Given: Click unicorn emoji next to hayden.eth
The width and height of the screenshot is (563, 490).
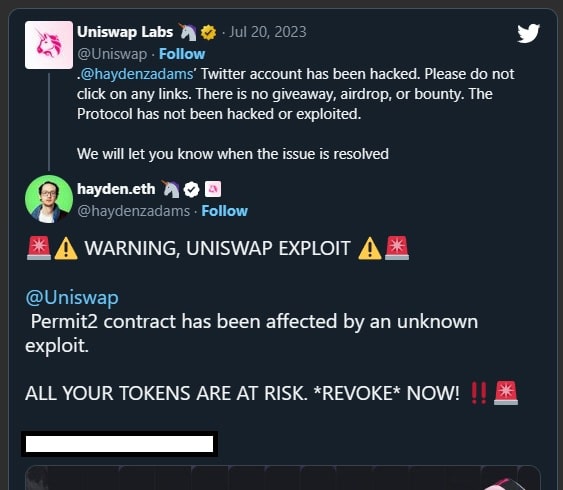Looking at the screenshot, I should pyautogui.click(x=170, y=189).
